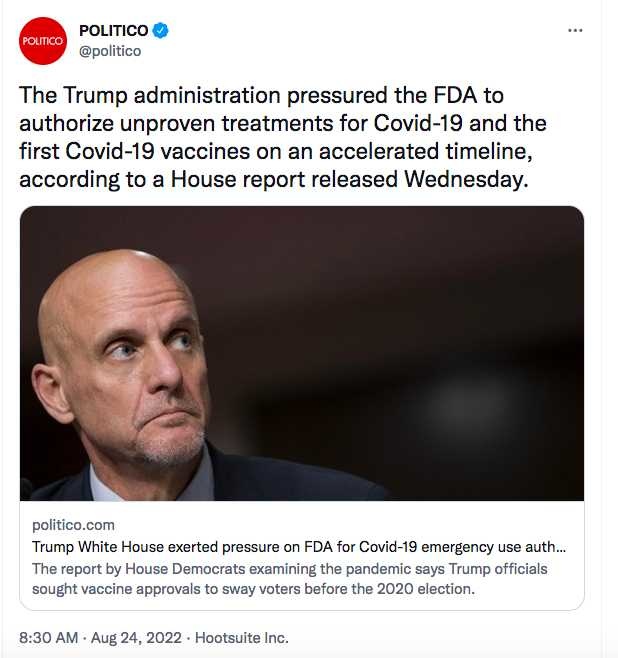Click the blue verified checkmark badge
The width and height of the screenshot is (618, 658).
160,31
